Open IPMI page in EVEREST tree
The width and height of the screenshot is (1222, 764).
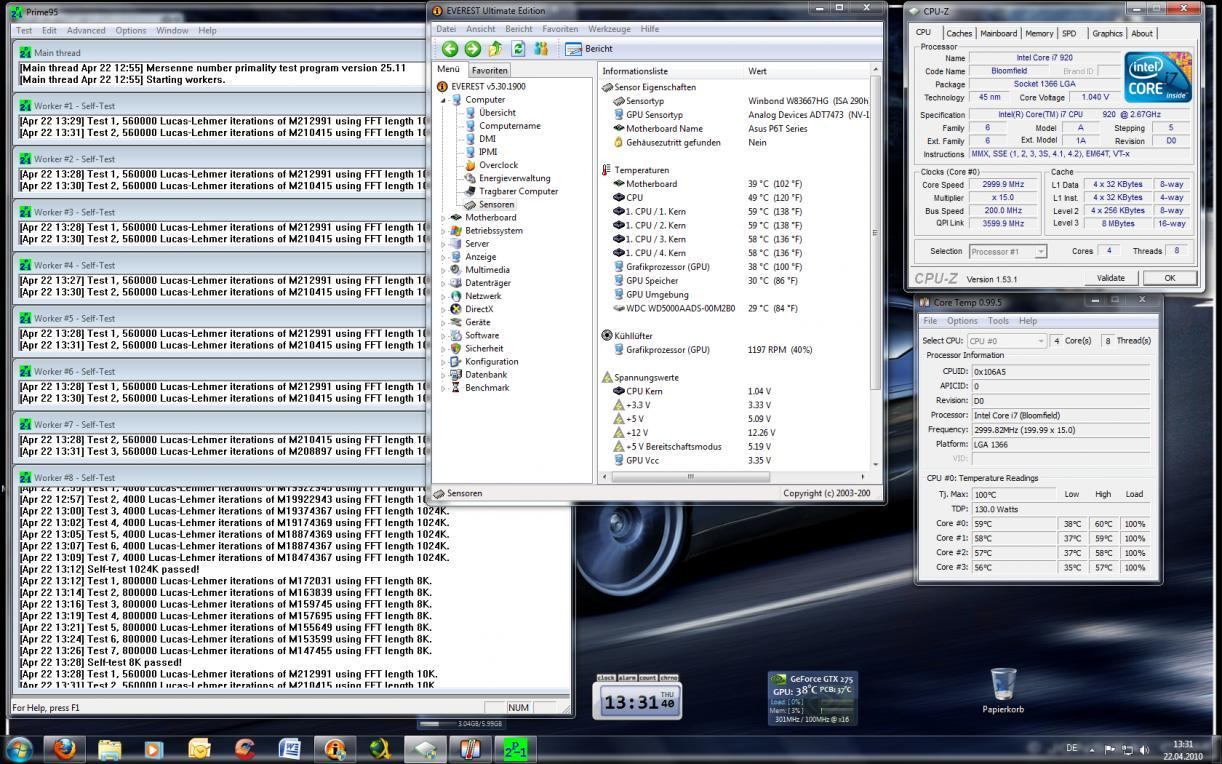pyautogui.click(x=488, y=152)
